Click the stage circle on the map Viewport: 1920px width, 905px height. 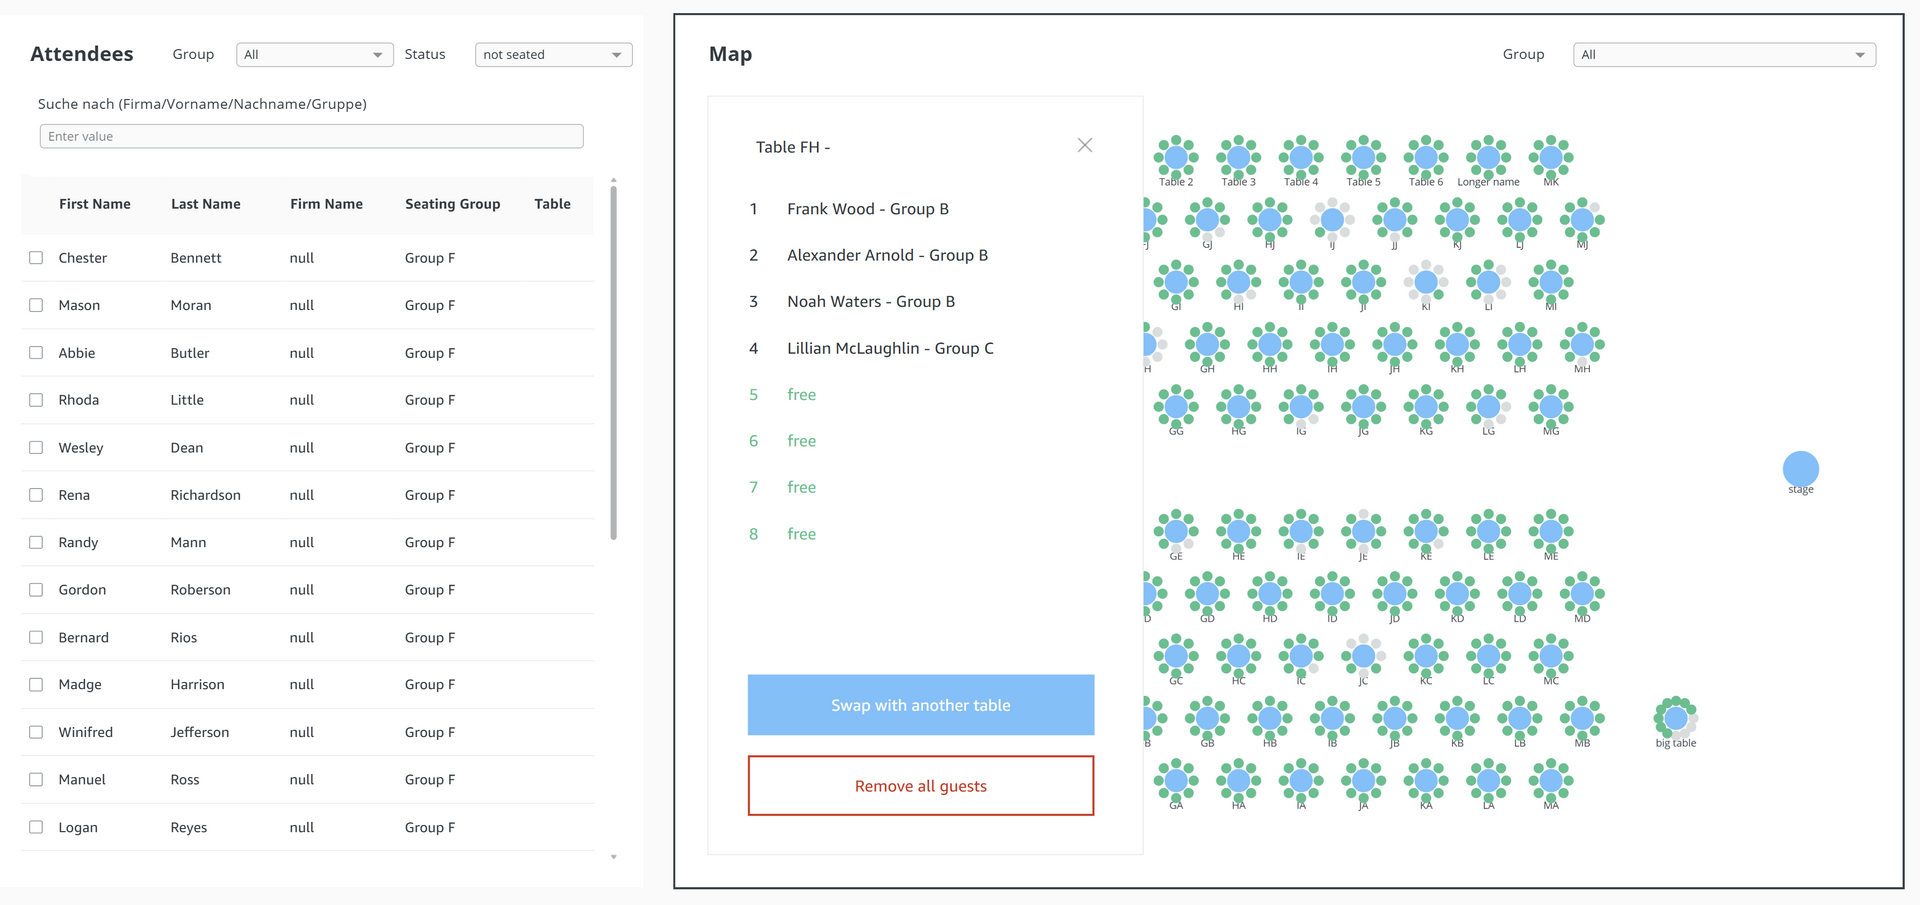click(x=1800, y=468)
